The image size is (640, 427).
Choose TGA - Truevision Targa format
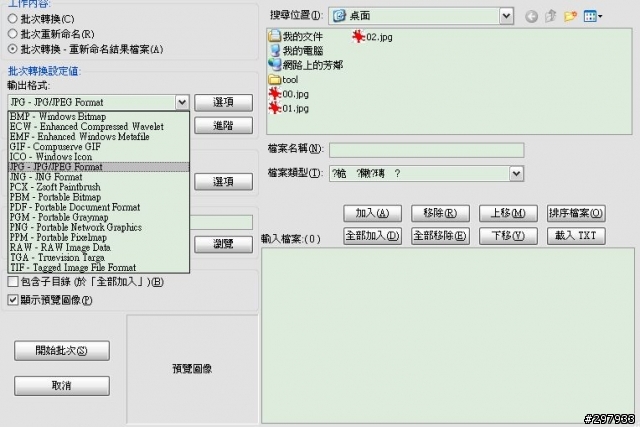(x=99, y=257)
